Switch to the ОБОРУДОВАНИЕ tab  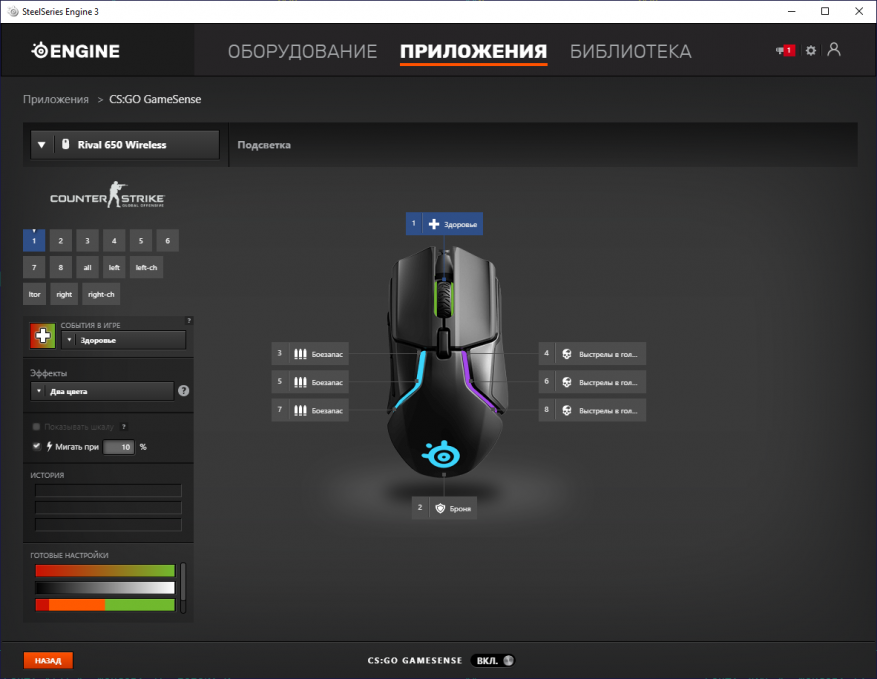[302, 51]
